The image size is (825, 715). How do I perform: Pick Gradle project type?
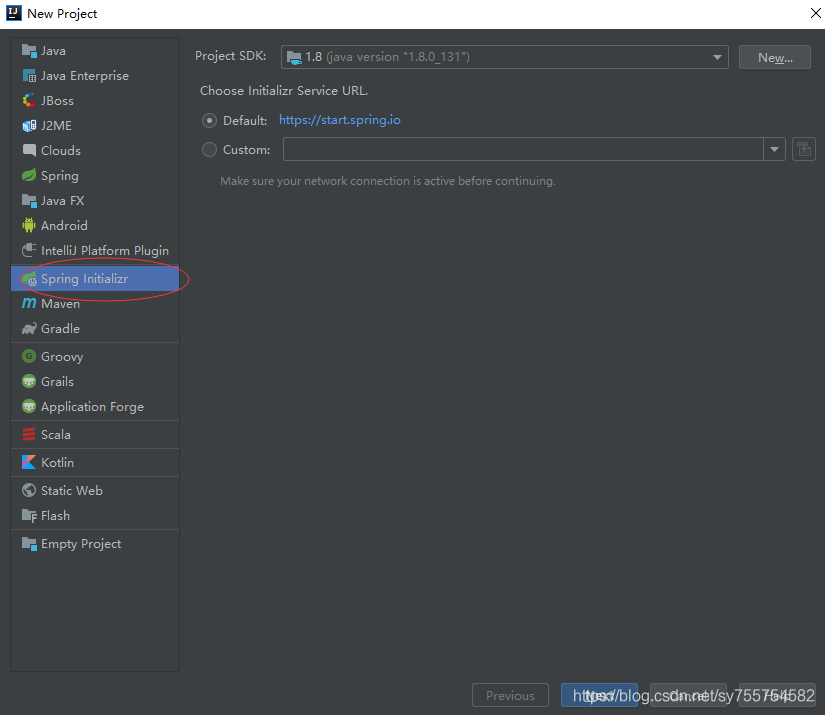95,329
